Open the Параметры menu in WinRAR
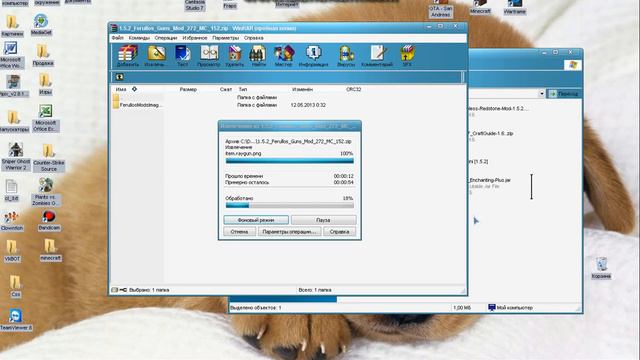Screen dimensions: 640x360 pos(226,38)
